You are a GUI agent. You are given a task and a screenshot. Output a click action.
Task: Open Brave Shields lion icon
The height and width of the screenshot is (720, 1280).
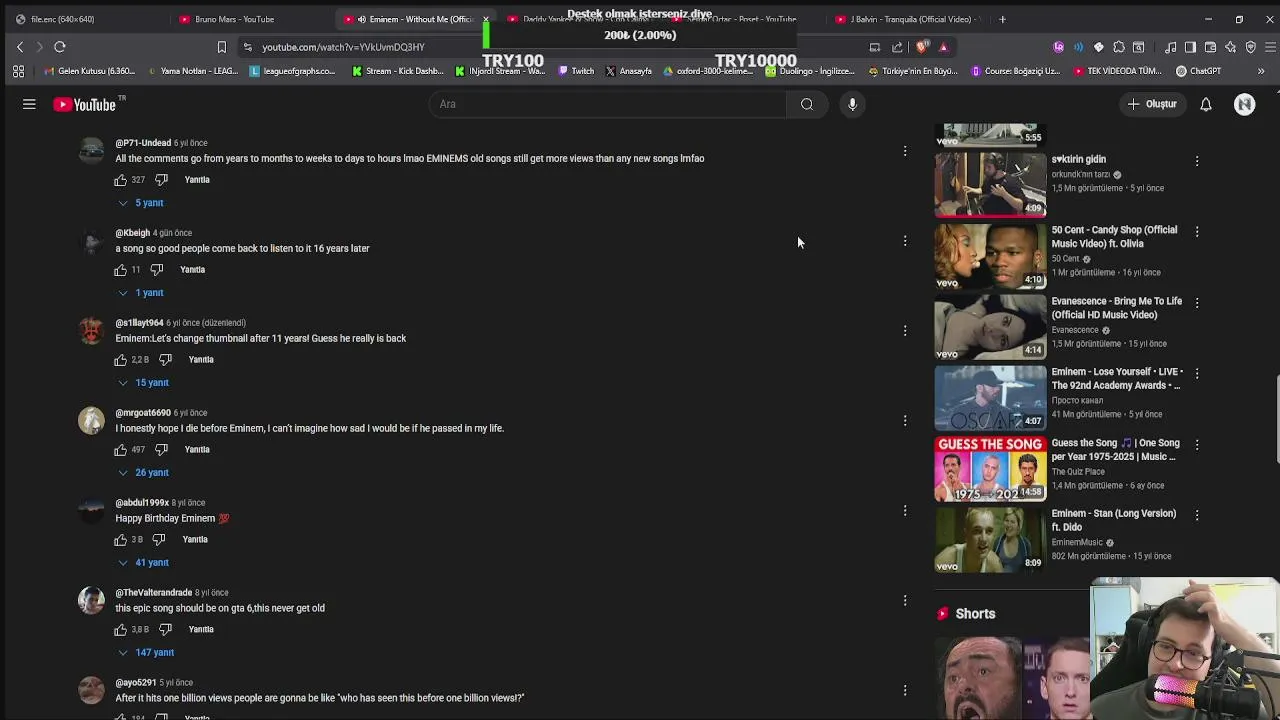pos(922,47)
